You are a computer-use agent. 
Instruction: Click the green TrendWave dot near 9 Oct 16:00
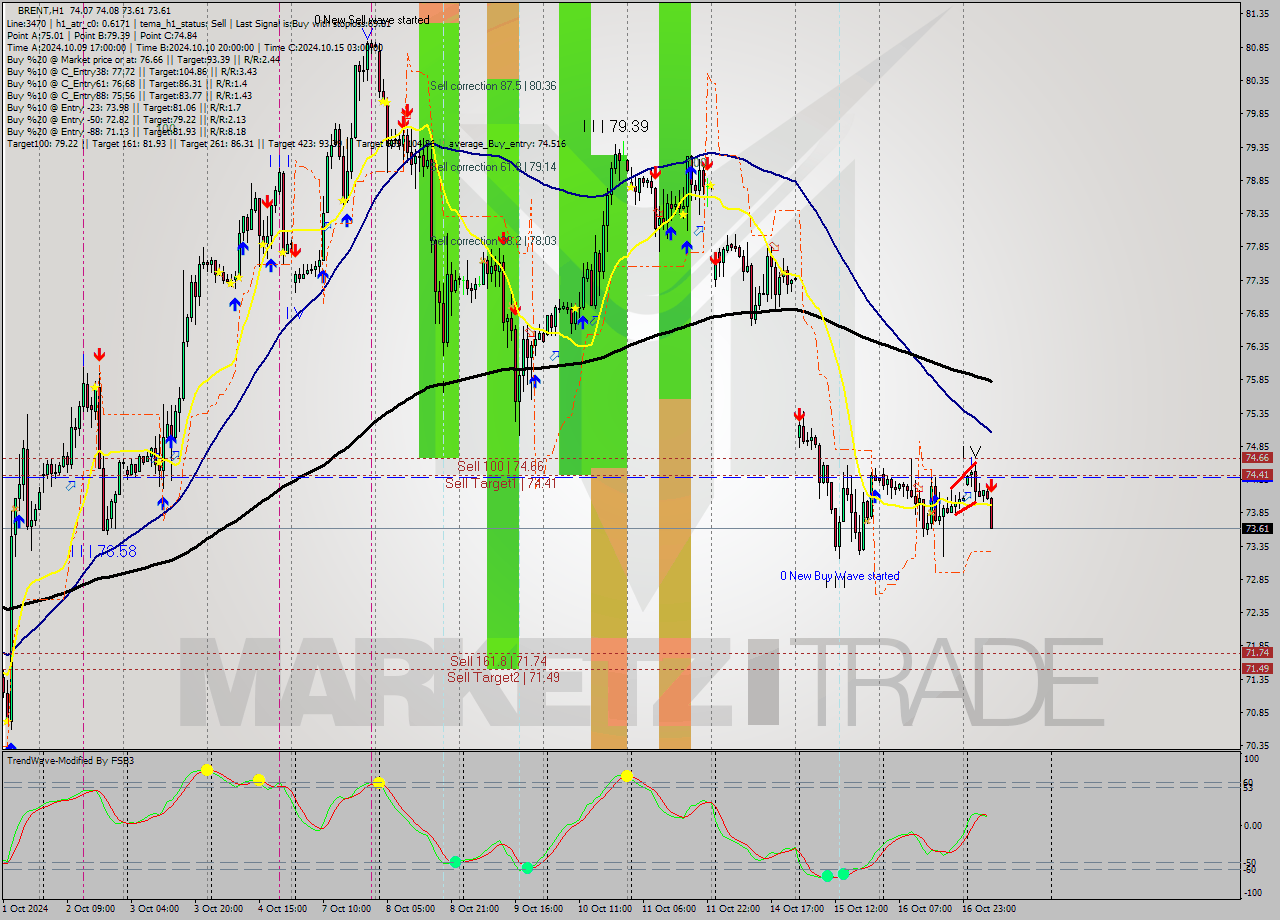coord(526,867)
